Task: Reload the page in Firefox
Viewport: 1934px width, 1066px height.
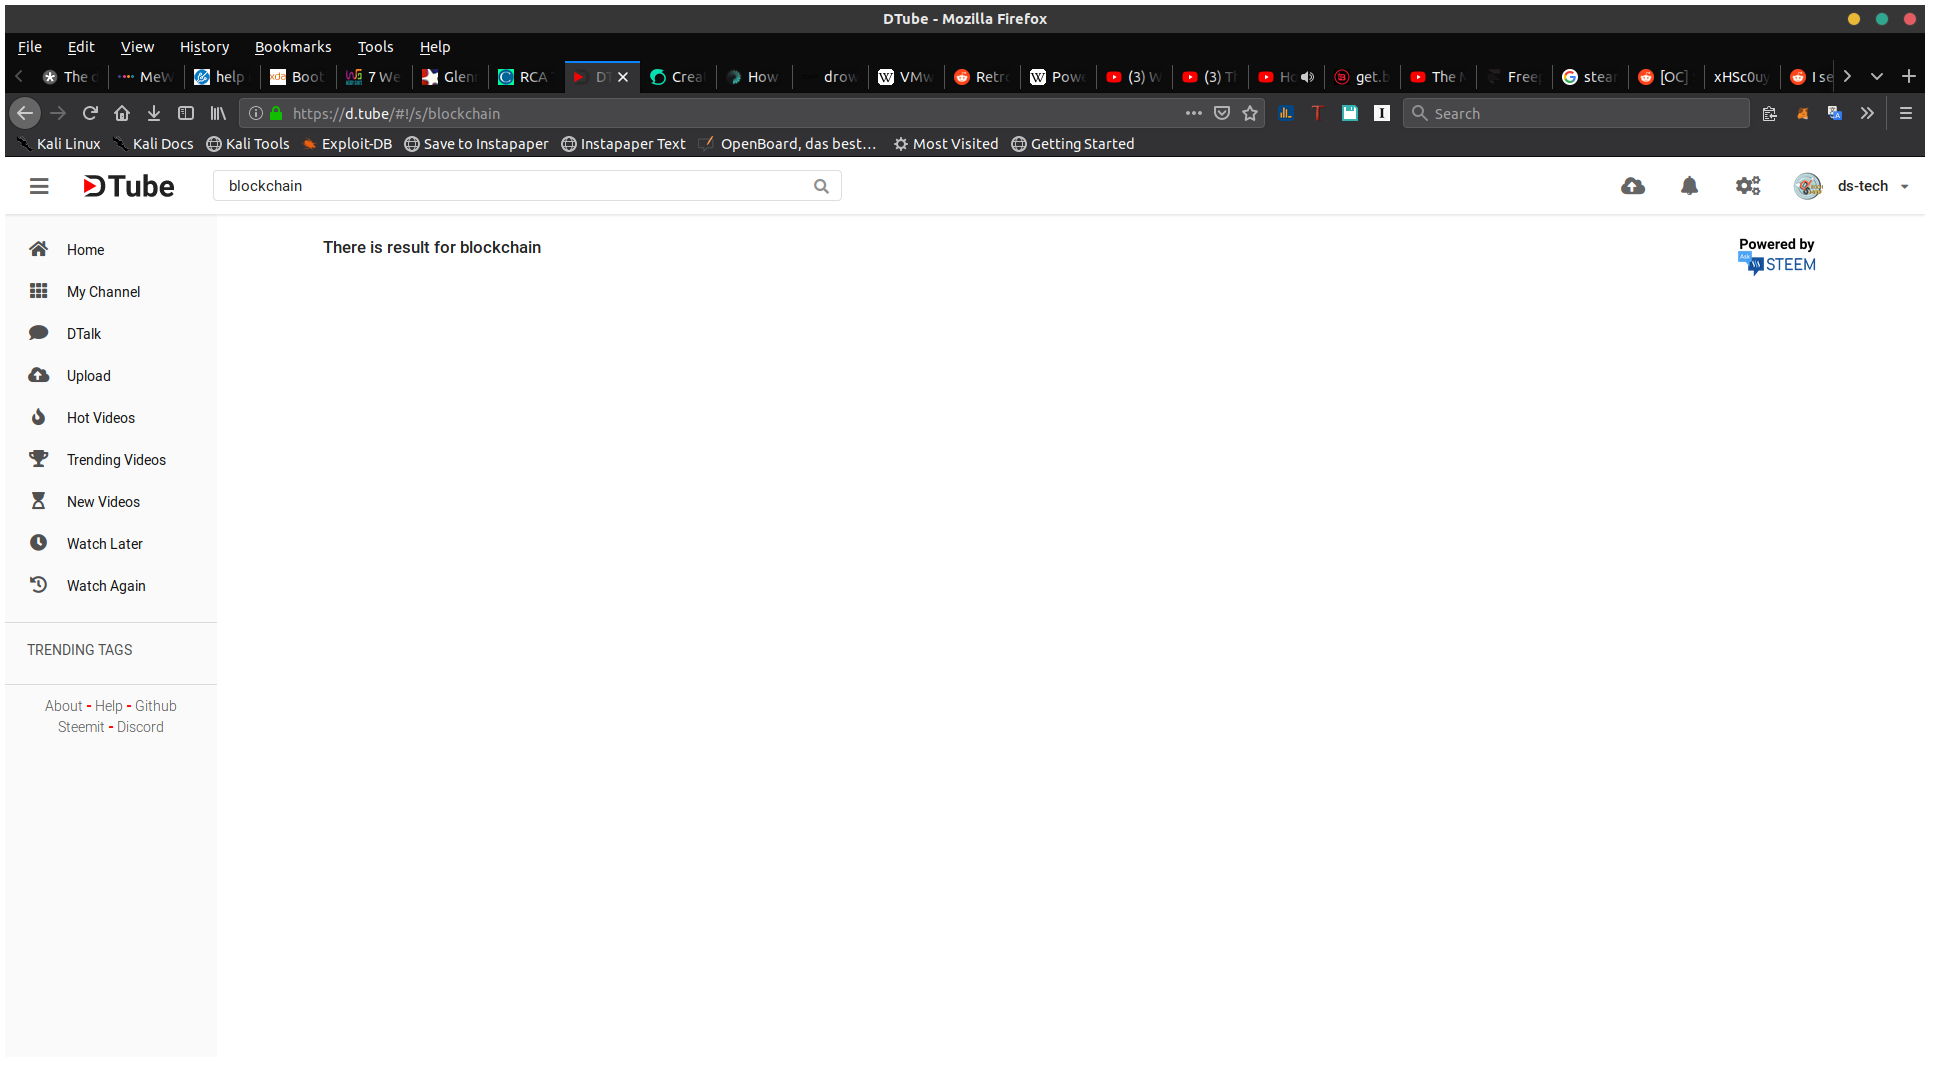Action: (90, 113)
